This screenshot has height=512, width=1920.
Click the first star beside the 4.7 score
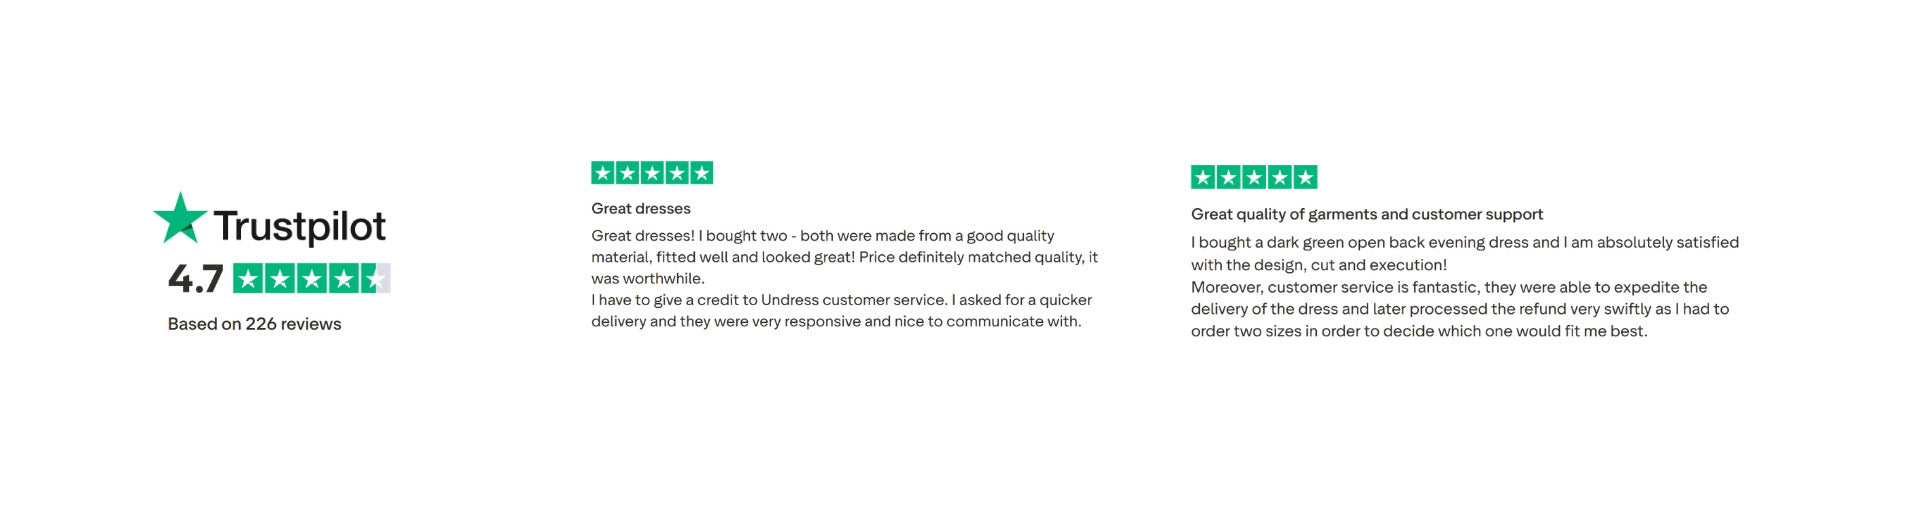coord(248,278)
